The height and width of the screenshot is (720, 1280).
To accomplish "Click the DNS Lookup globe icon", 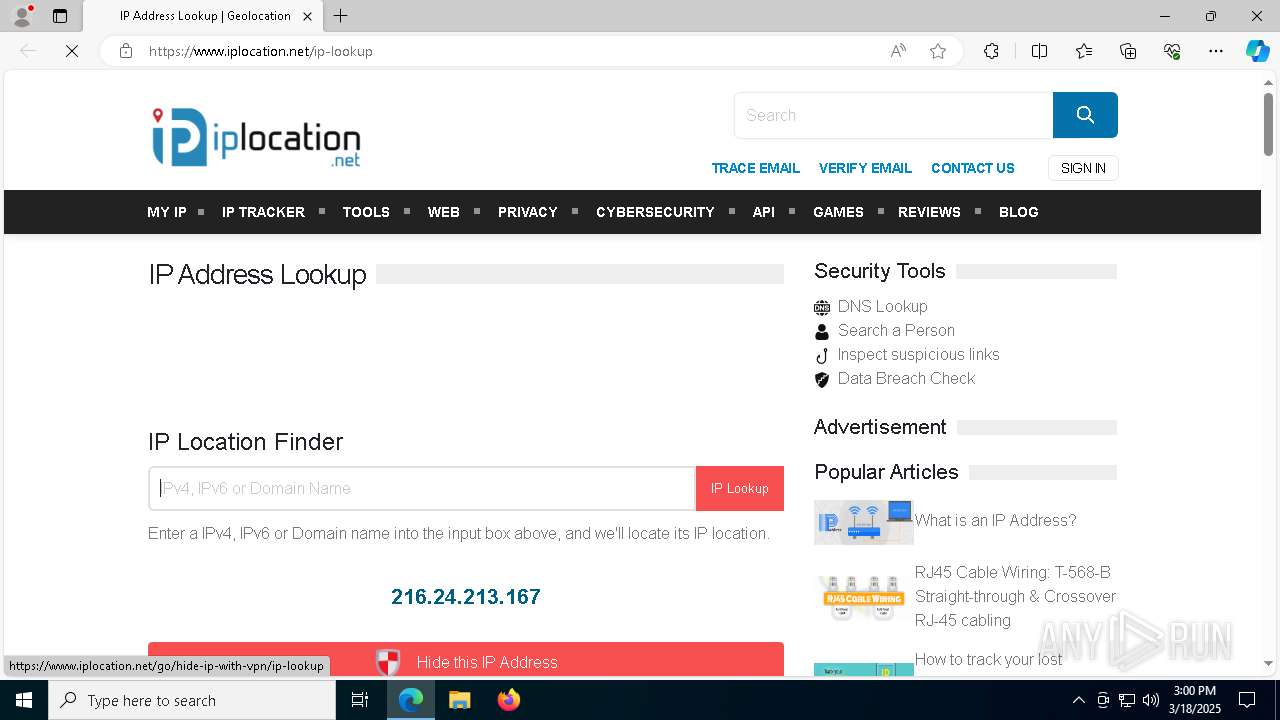I will point(822,307).
